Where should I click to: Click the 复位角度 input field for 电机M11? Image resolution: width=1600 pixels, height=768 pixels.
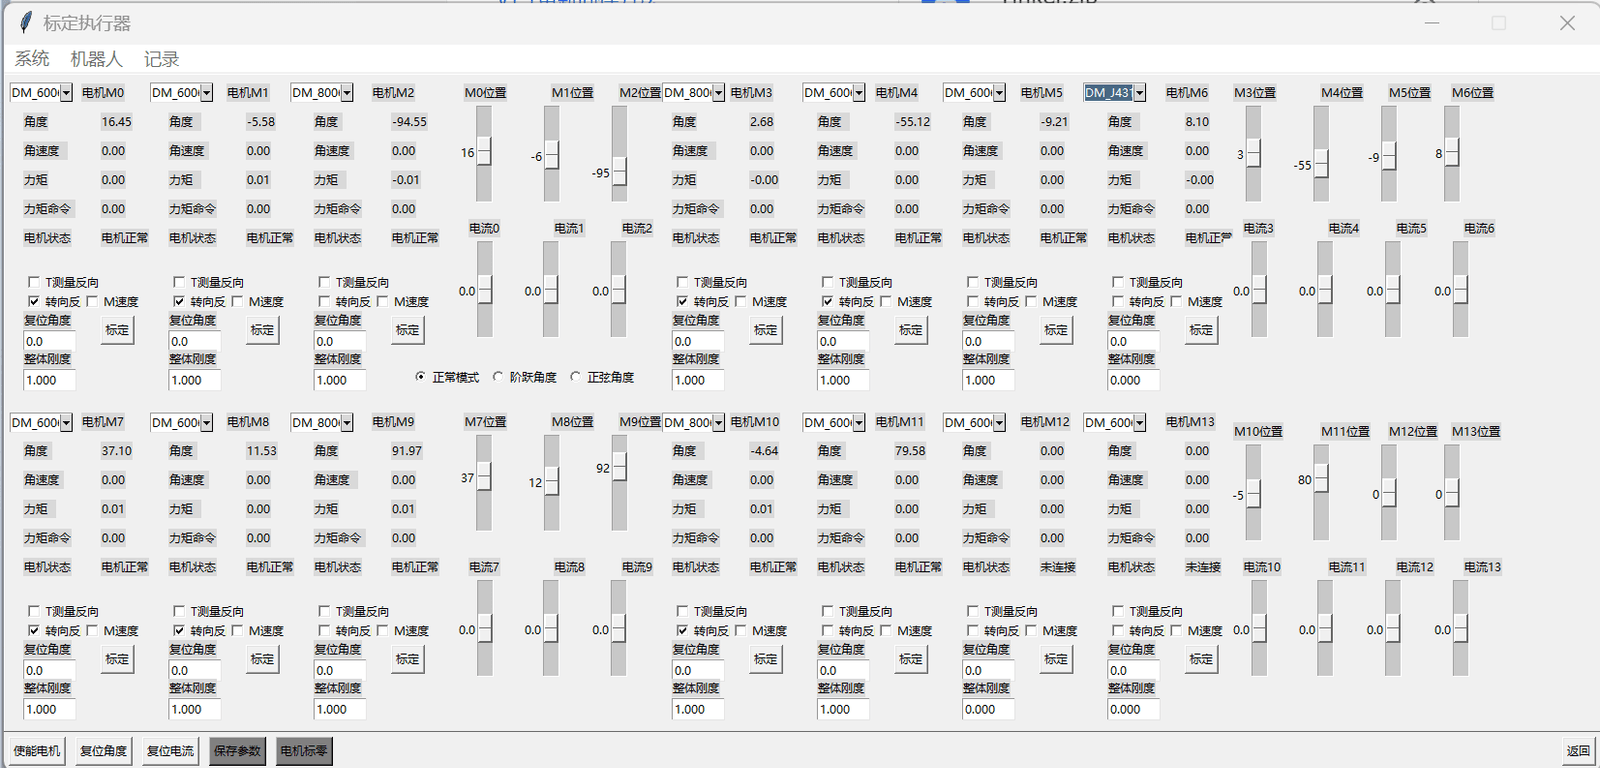pos(843,670)
